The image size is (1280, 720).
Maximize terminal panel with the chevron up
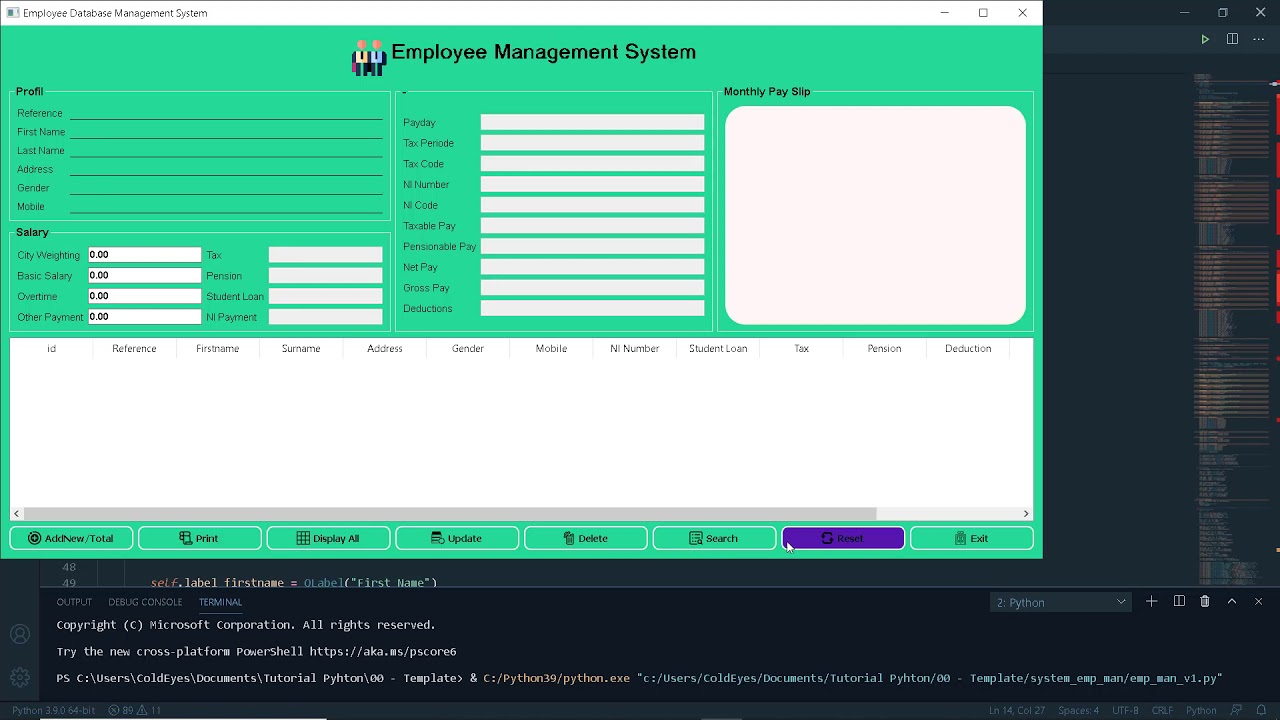(x=1232, y=601)
